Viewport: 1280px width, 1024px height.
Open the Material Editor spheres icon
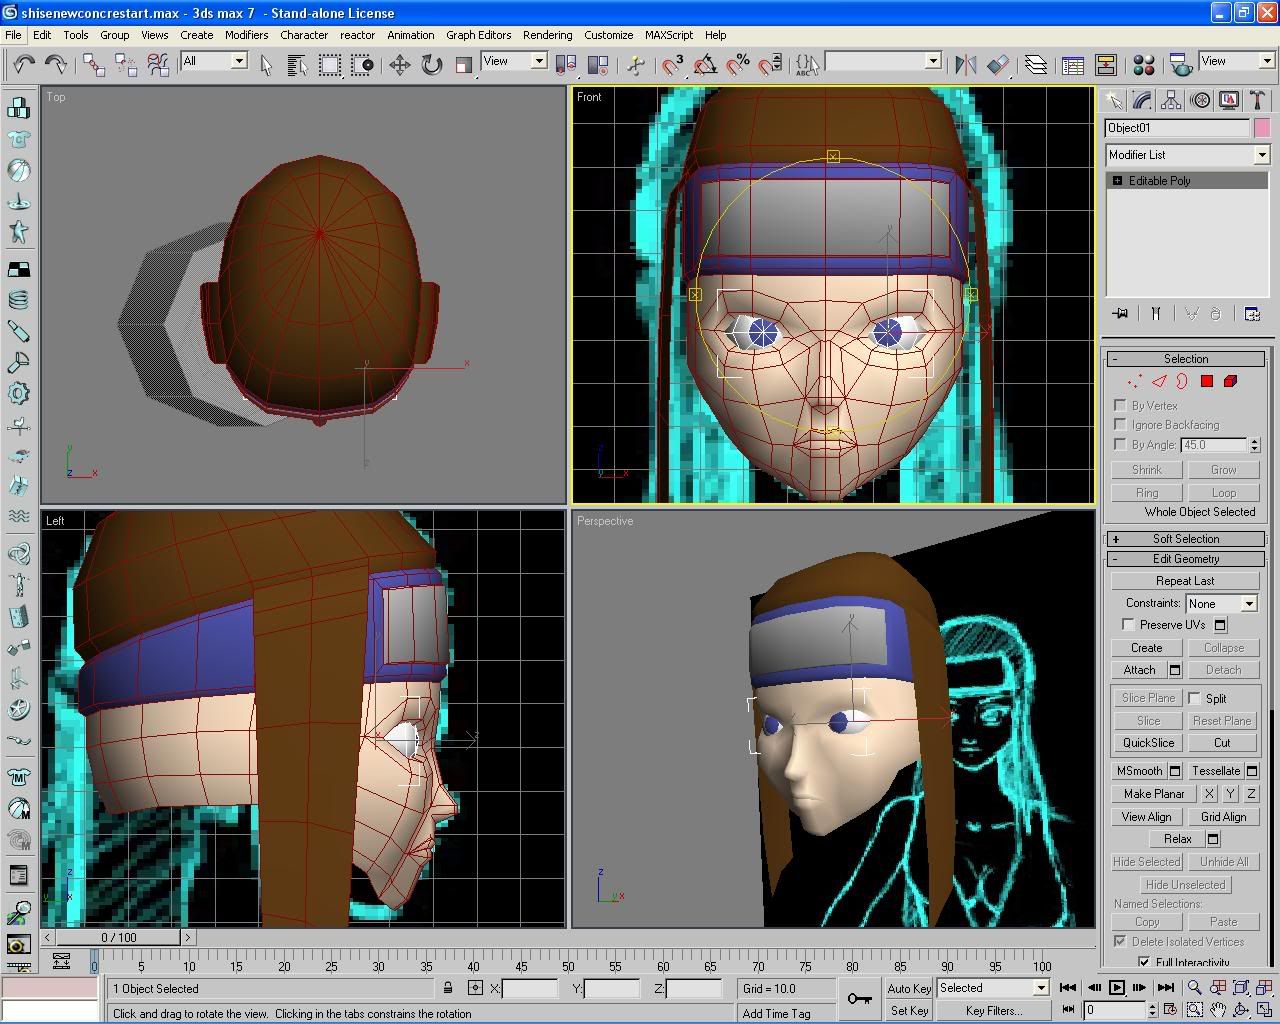[x=1144, y=65]
